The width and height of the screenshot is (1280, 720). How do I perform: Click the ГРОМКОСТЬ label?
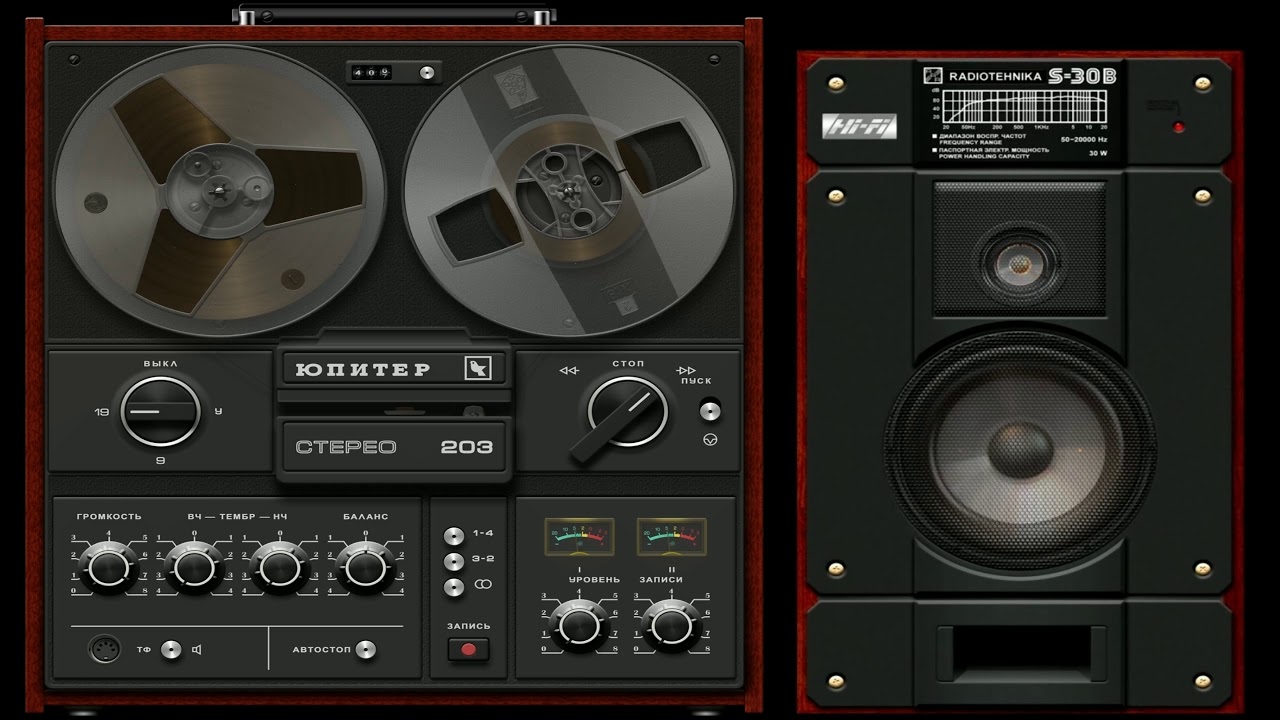tap(109, 516)
